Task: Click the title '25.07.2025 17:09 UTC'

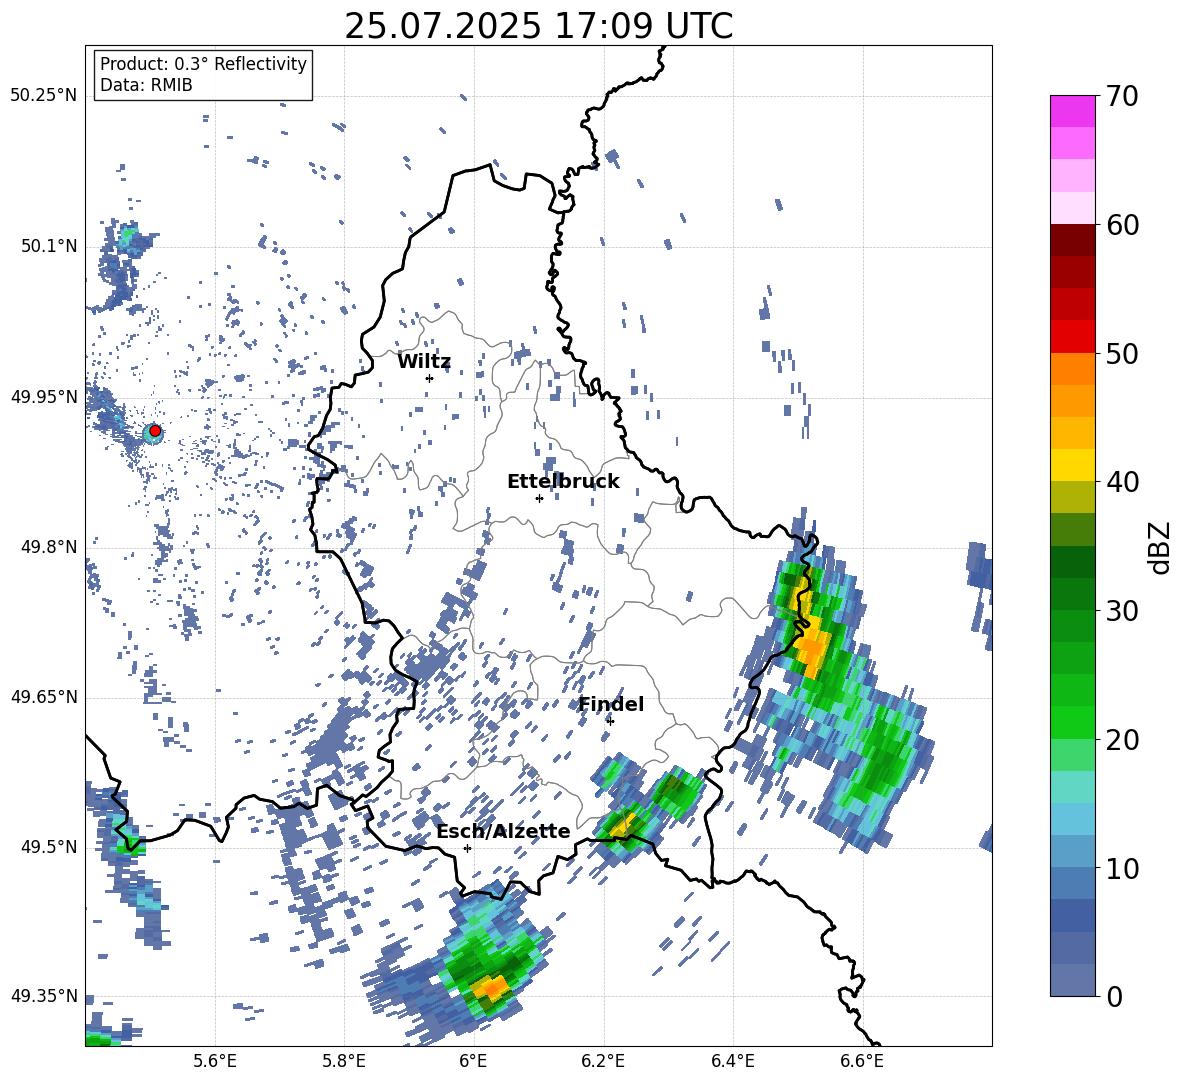Action: click(x=538, y=27)
